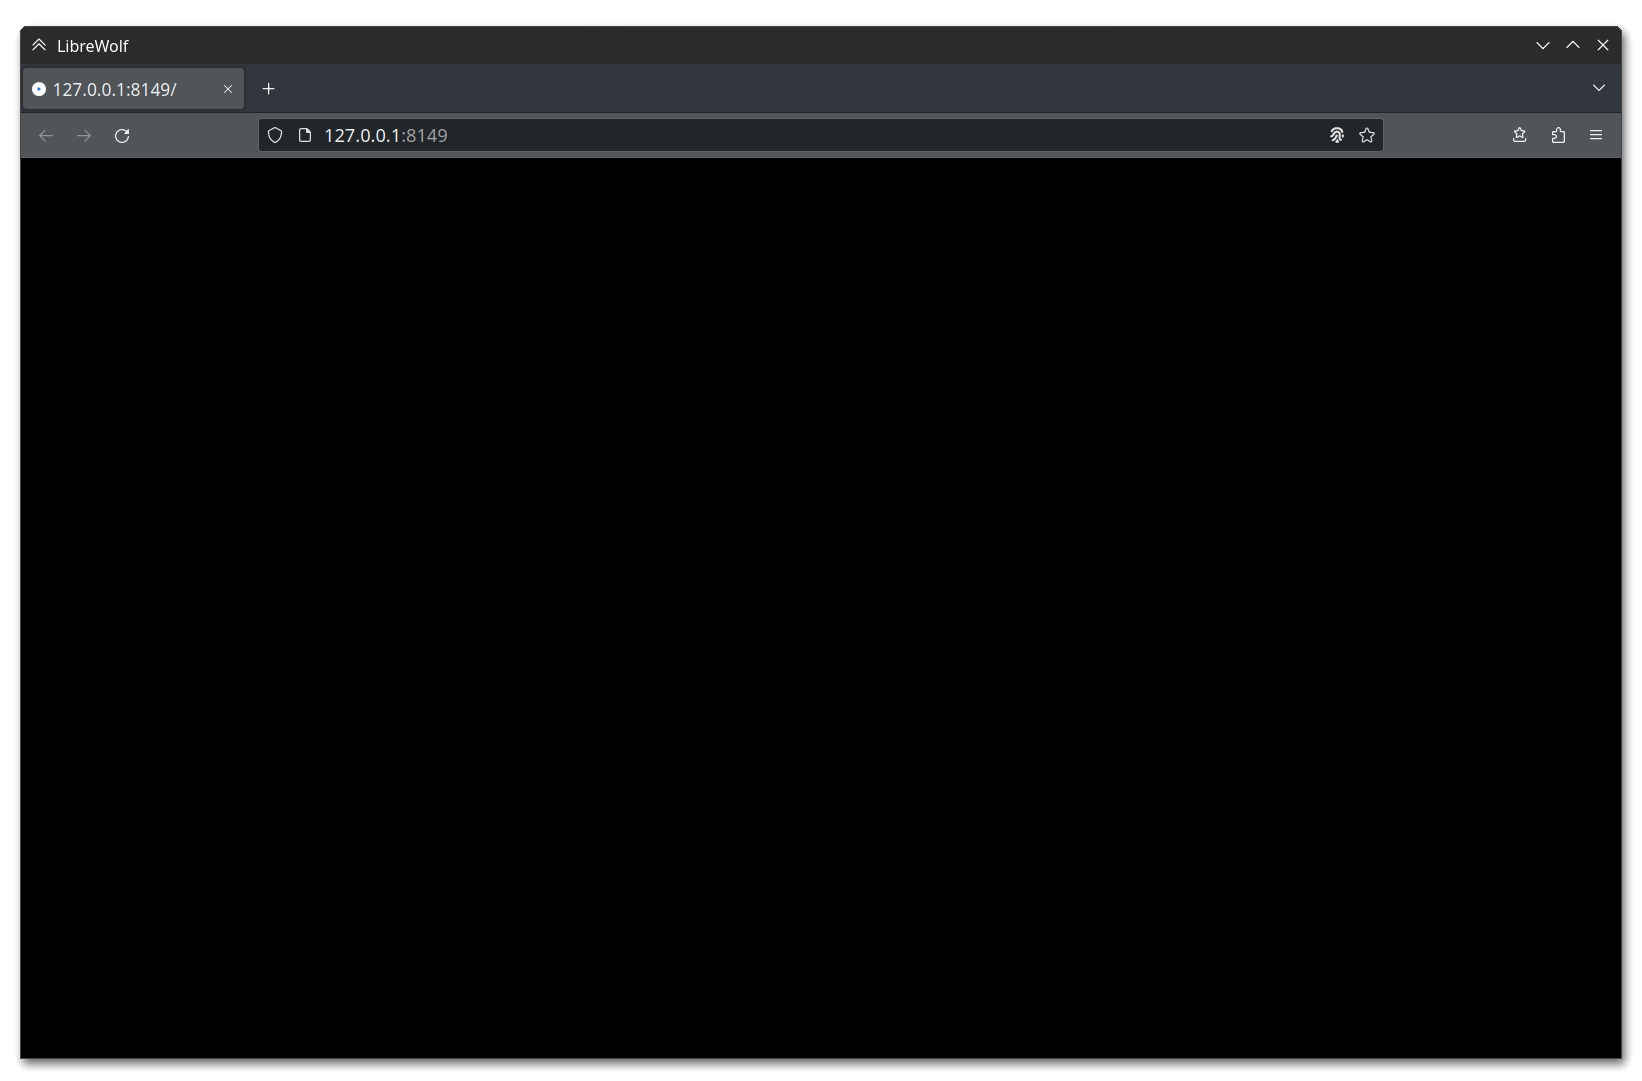This screenshot has width=1642, height=1081.
Task: Open a new tab with plus button
Action: 268,89
